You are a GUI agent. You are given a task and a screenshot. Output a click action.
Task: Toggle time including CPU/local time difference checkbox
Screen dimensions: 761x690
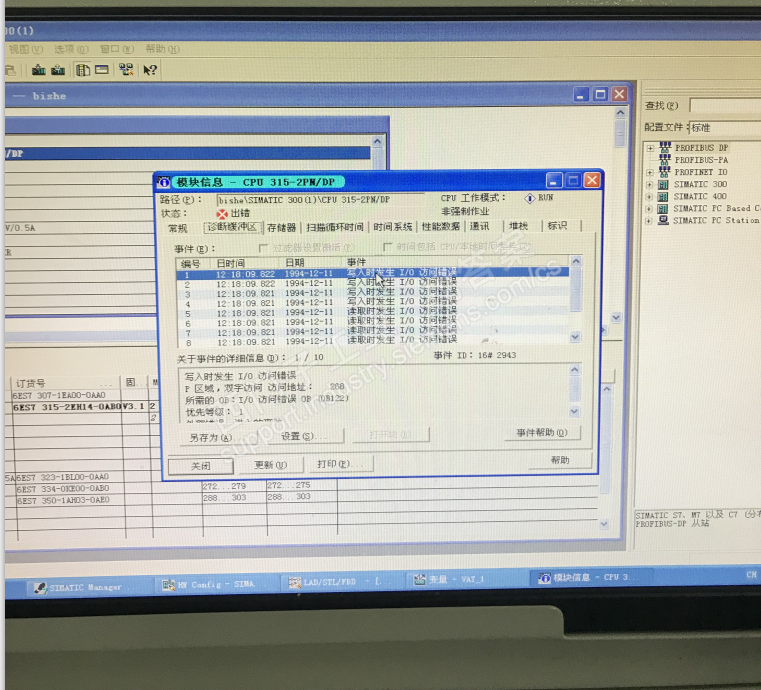point(387,247)
